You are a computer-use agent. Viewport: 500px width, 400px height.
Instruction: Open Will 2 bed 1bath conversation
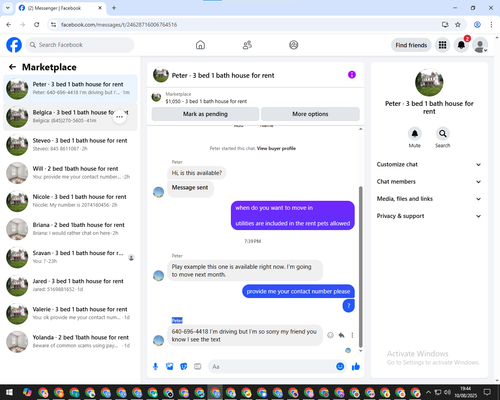[70, 173]
